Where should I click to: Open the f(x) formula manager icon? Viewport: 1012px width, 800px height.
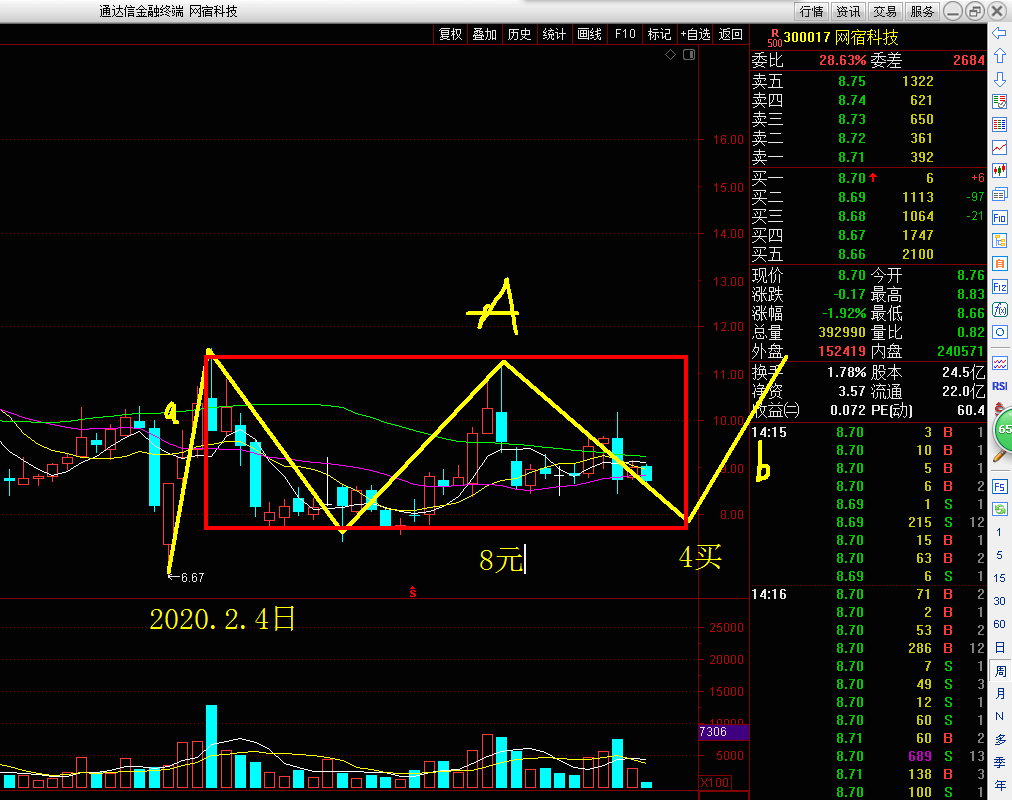pyautogui.click(x=999, y=309)
